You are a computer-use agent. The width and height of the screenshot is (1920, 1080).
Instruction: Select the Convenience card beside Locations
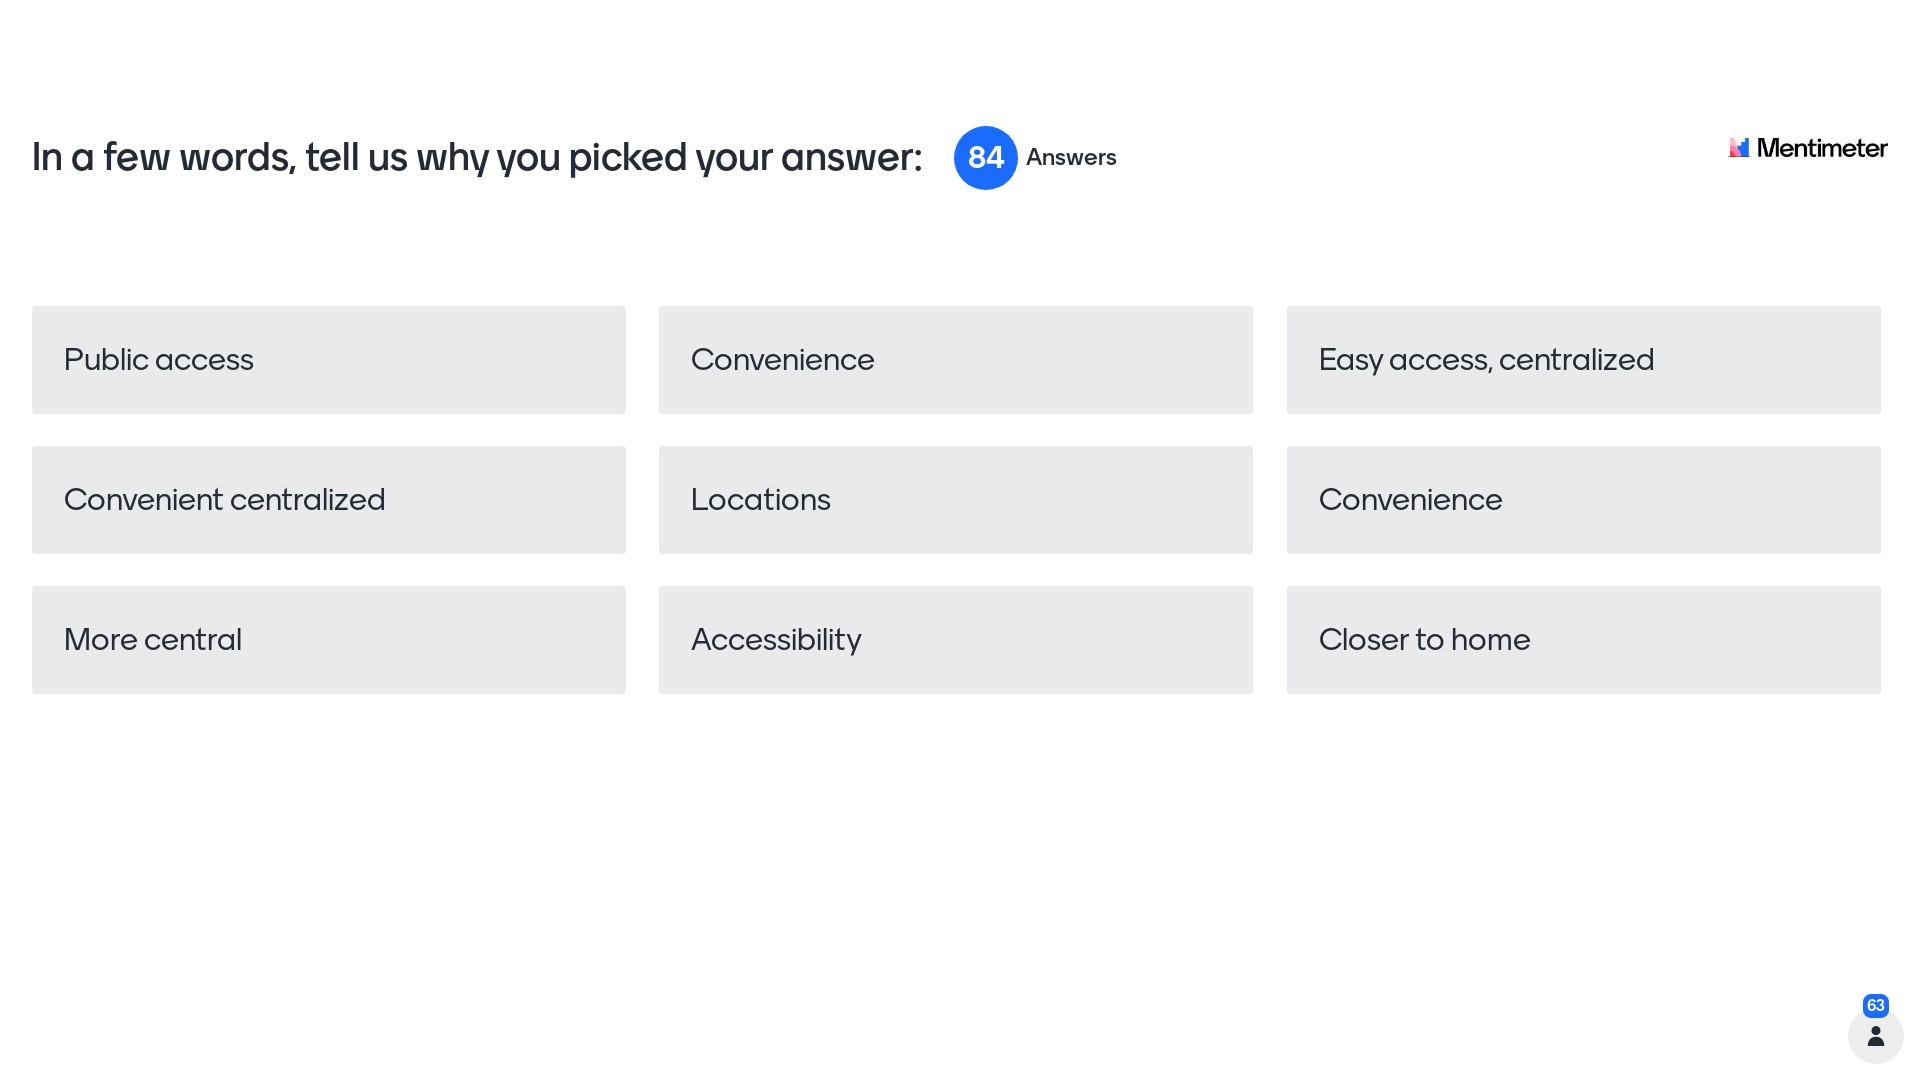[1583, 500]
